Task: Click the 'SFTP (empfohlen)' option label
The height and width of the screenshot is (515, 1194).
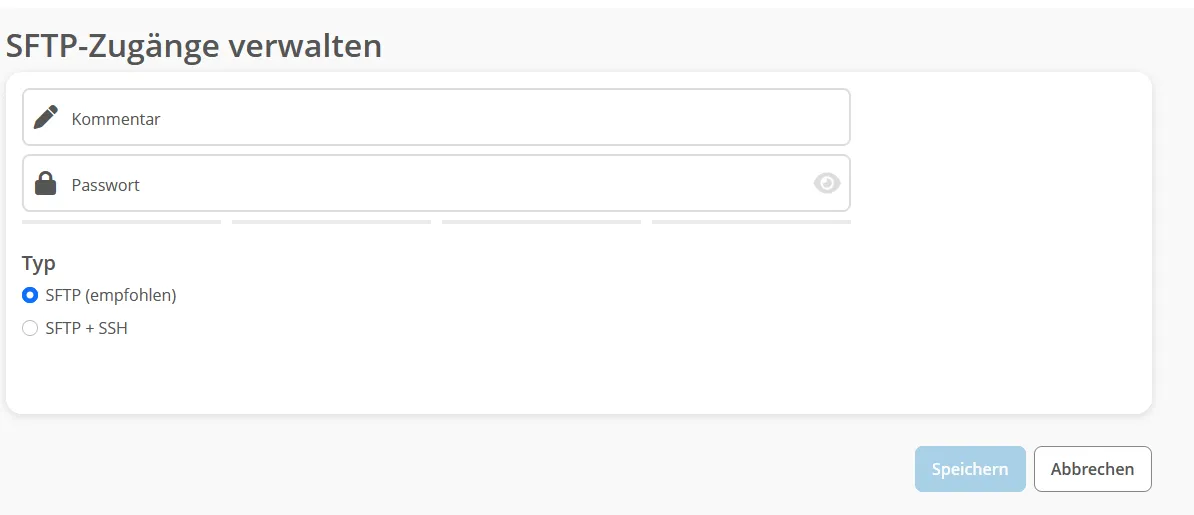Action: point(111,296)
